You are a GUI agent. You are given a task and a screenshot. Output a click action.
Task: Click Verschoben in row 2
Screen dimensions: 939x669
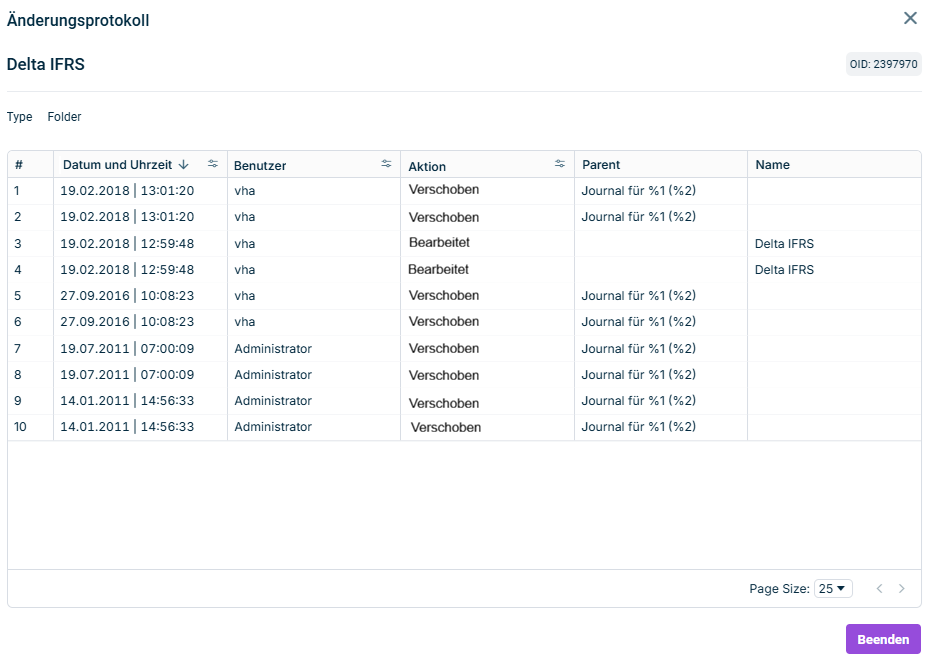[444, 217]
